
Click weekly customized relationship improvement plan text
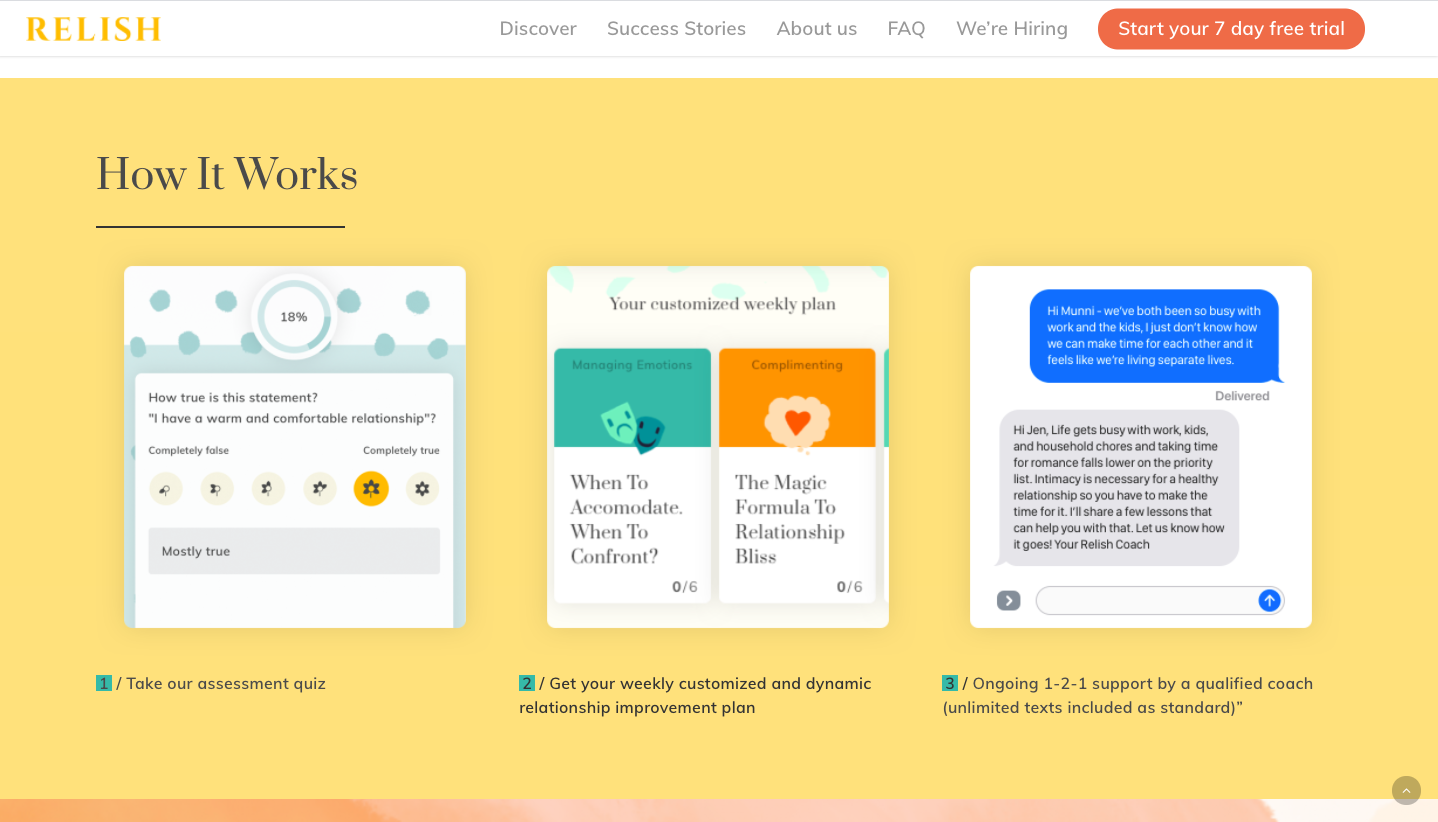[695, 695]
